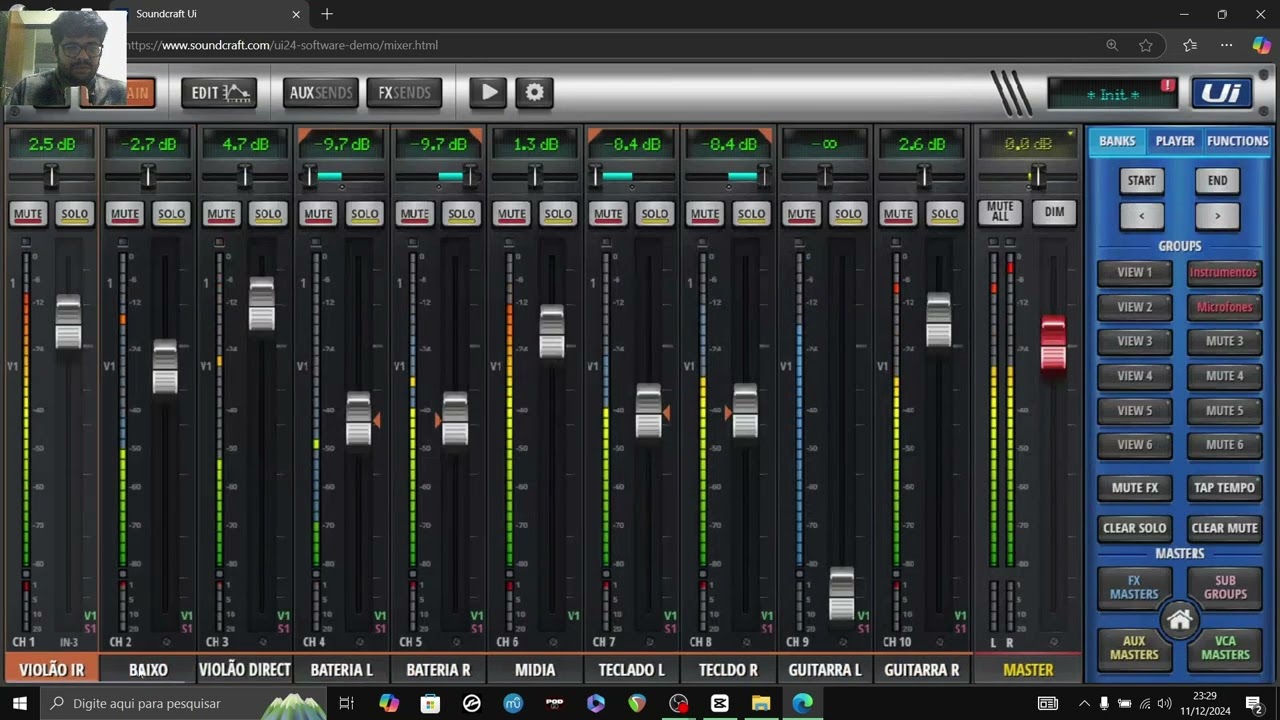Click the TAP TEMPO button

click(x=1224, y=488)
